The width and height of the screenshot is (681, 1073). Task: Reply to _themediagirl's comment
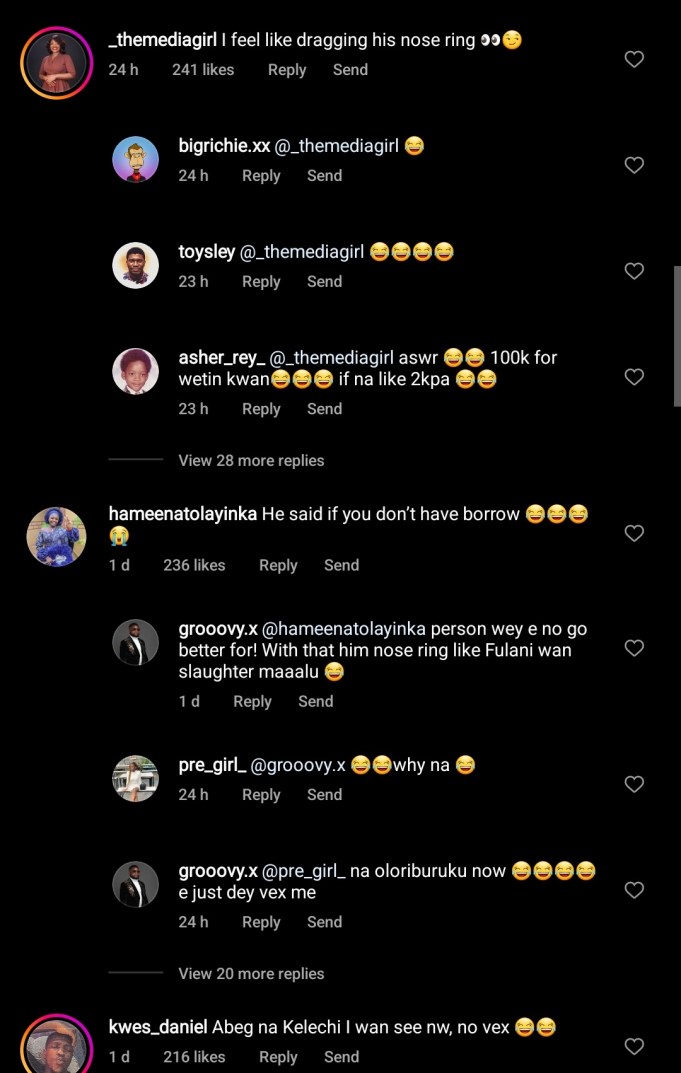pos(287,70)
